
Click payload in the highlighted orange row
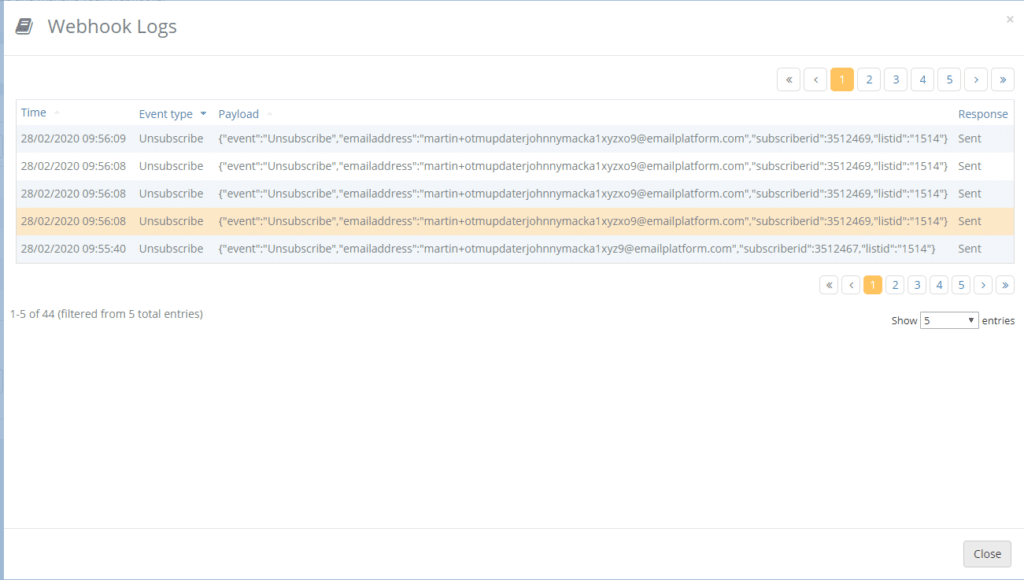coord(583,221)
